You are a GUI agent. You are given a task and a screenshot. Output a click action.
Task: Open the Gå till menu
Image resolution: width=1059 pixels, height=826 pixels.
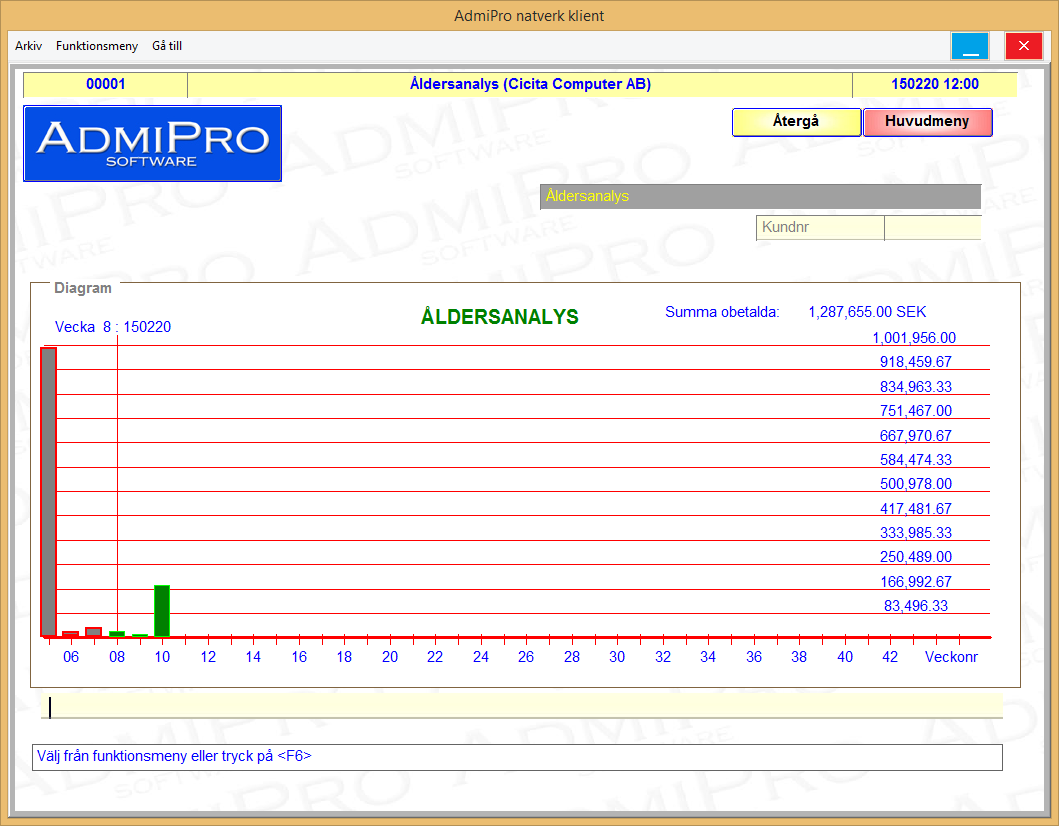coord(167,46)
